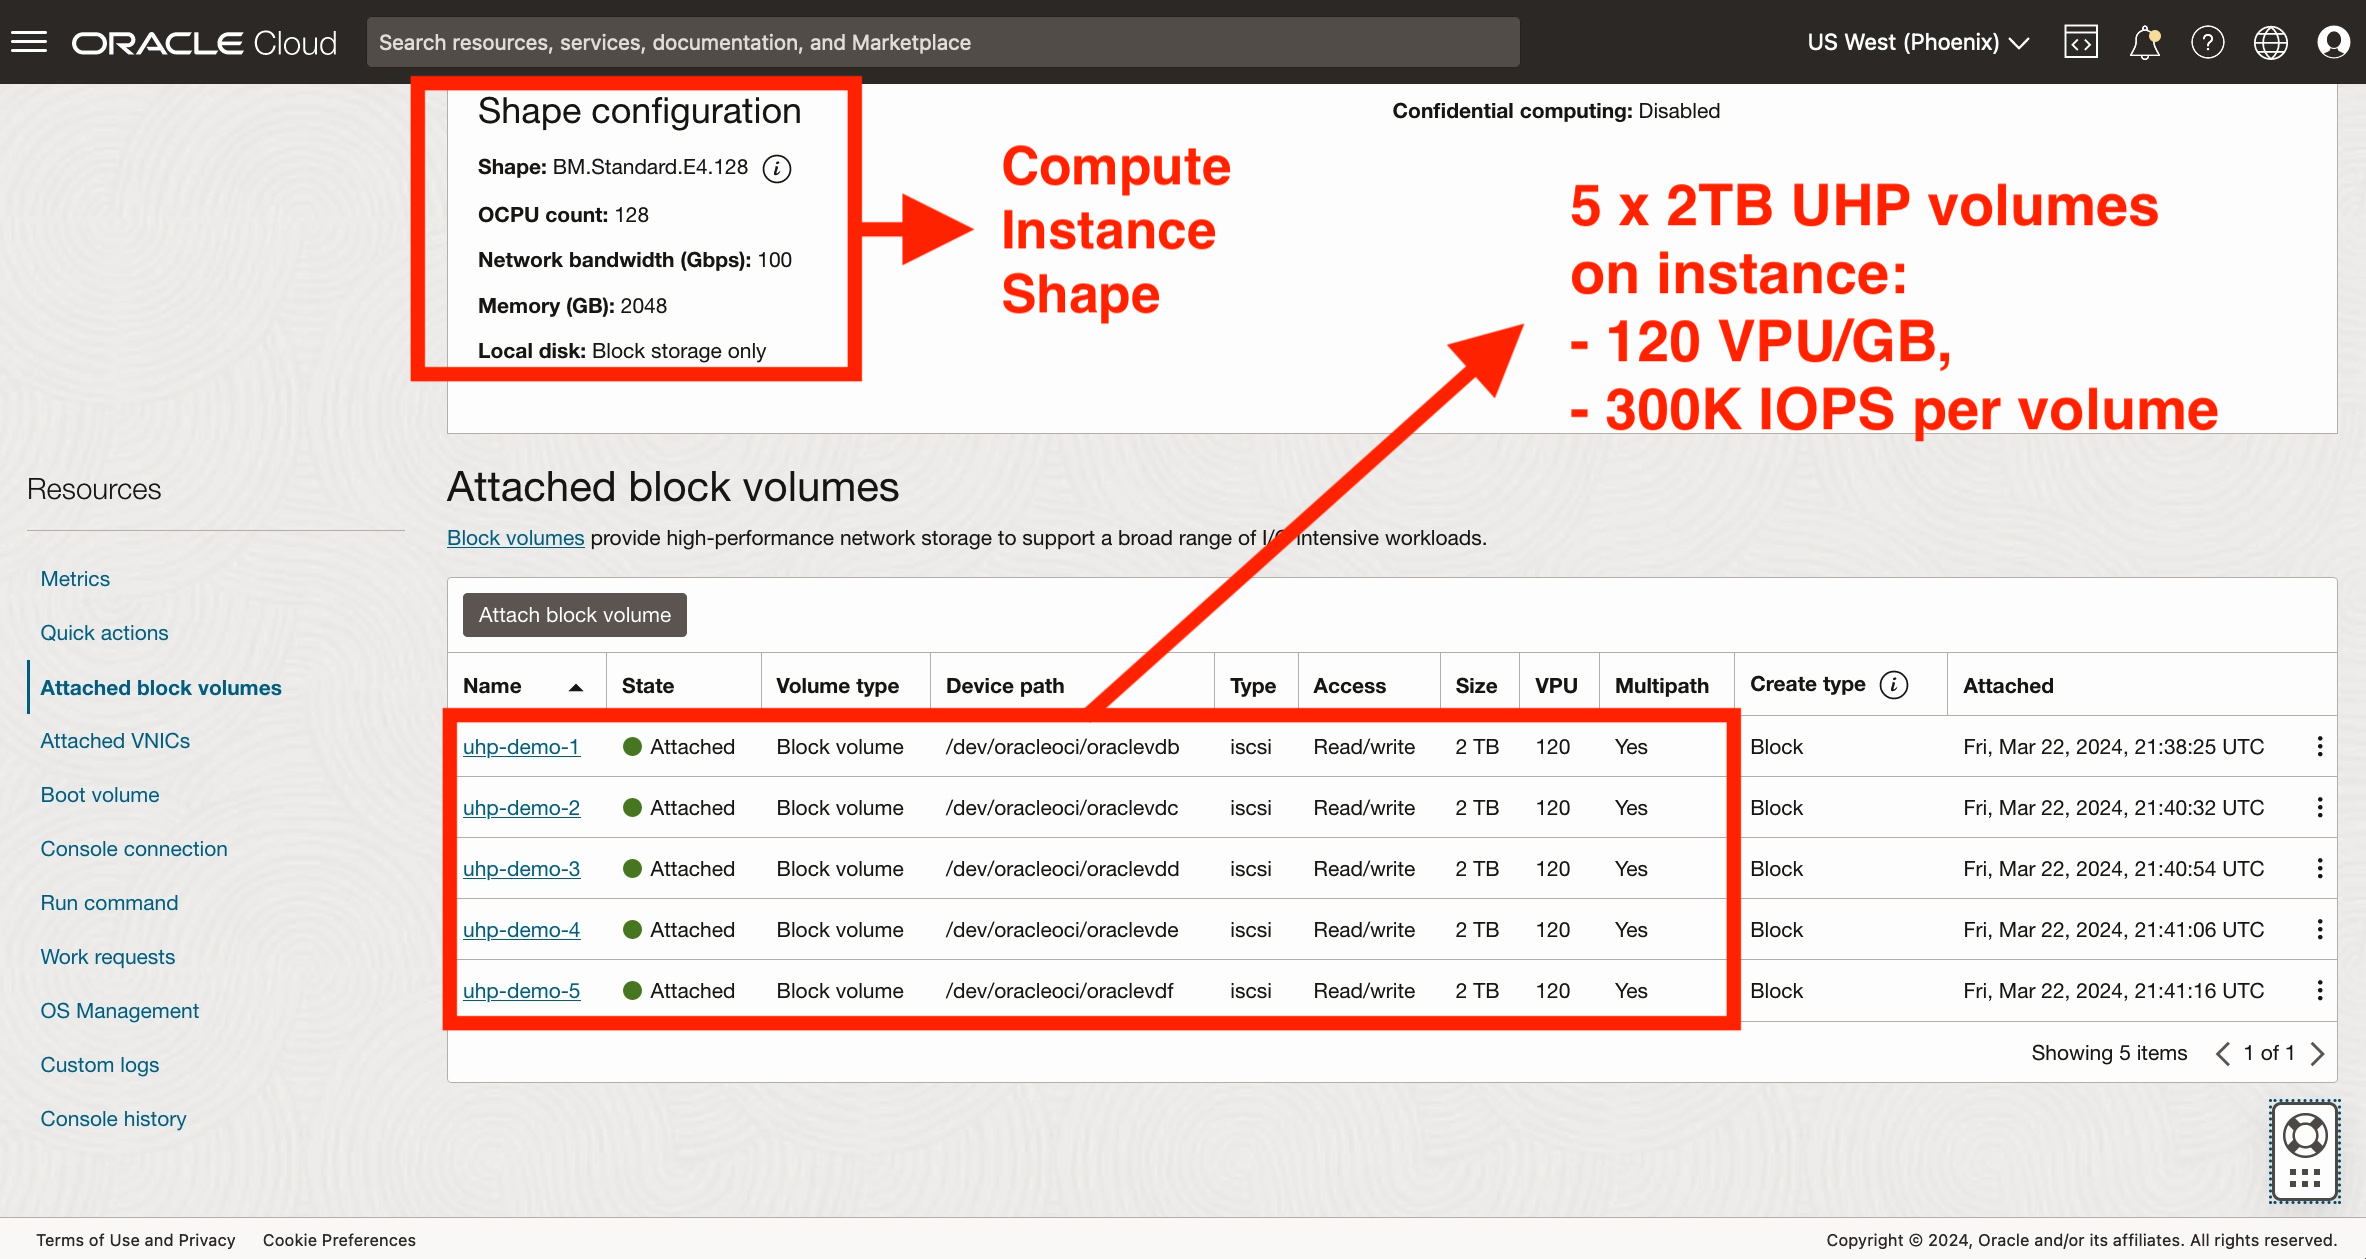The width and height of the screenshot is (2366, 1259).
Task: Launch Cloud Shell with the code icon
Action: click(2080, 42)
